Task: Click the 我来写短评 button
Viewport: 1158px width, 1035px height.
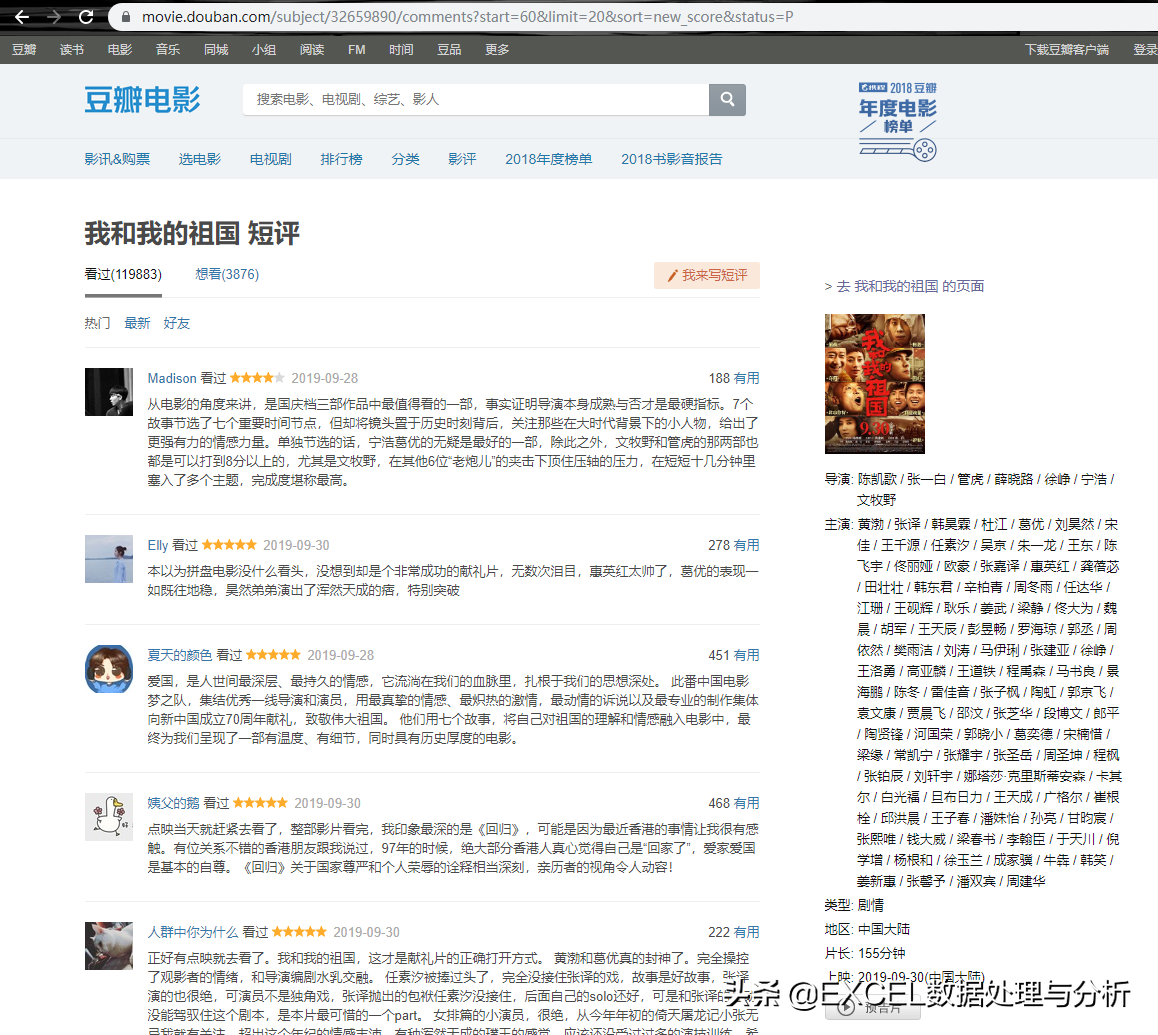Action: tap(707, 276)
